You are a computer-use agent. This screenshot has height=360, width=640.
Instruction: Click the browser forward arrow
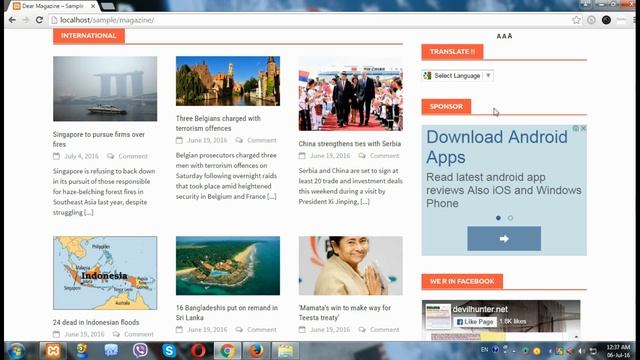(x=26, y=20)
